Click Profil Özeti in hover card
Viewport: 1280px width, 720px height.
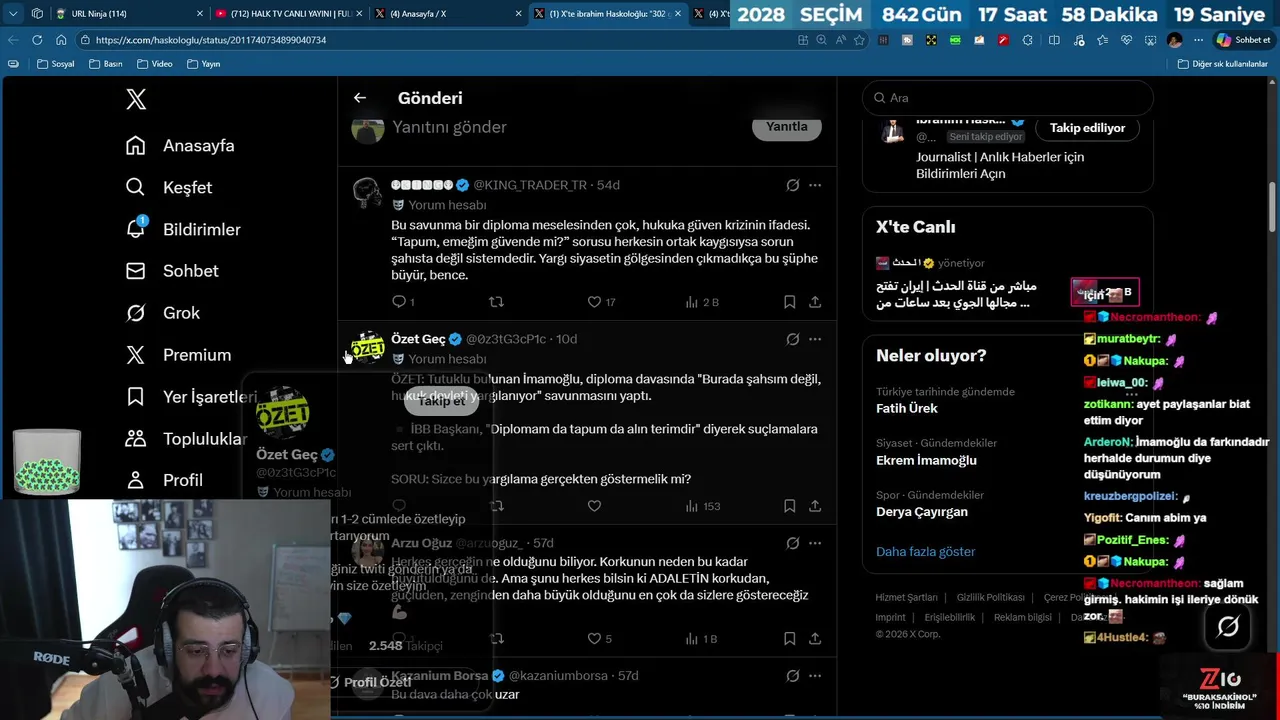(369, 682)
